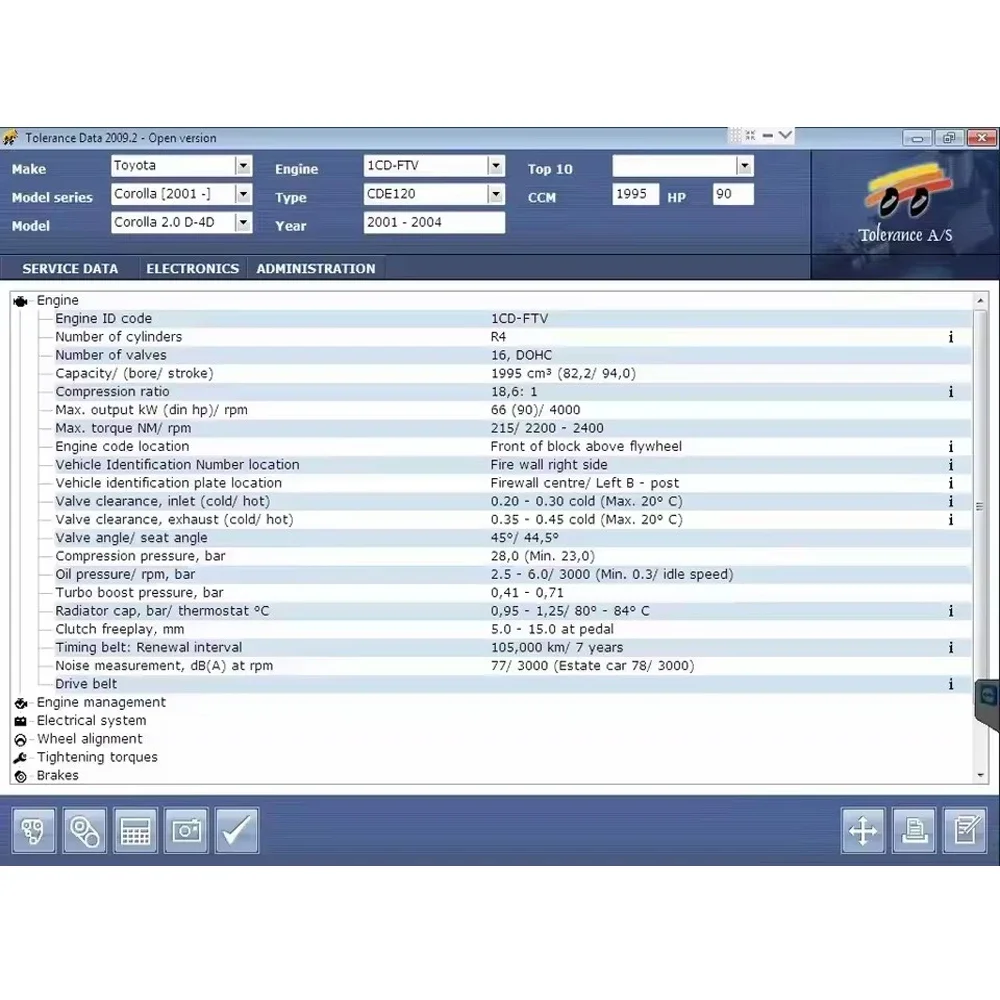Show info for Vehicle identification plate location
The height and width of the screenshot is (1000, 1000).
click(x=951, y=483)
